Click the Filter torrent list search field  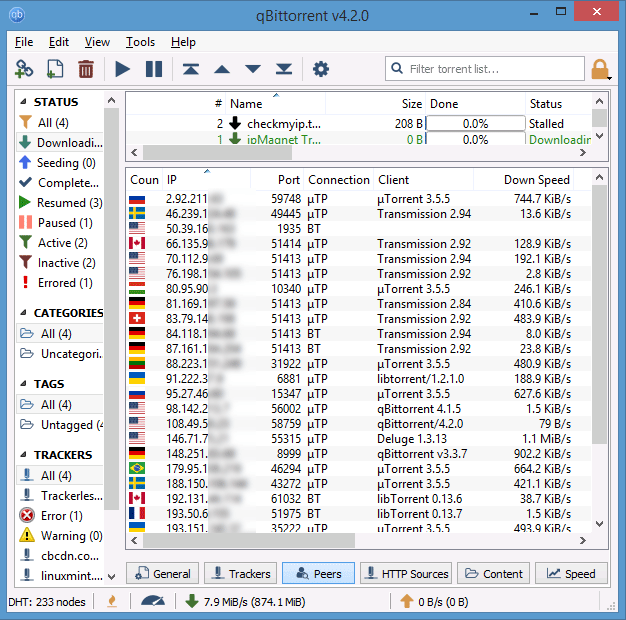[x=485, y=69]
